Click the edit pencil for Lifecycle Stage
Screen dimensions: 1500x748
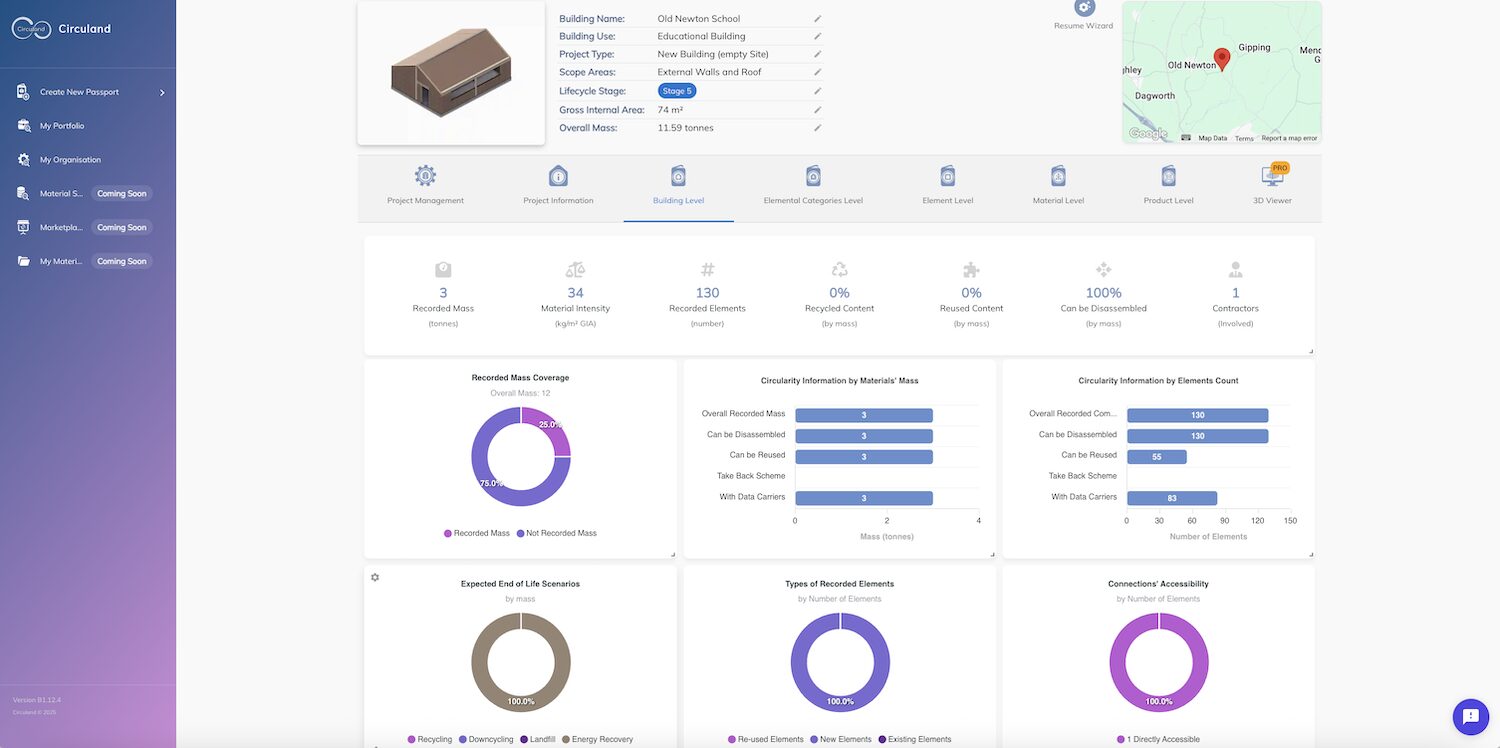coord(817,91)
